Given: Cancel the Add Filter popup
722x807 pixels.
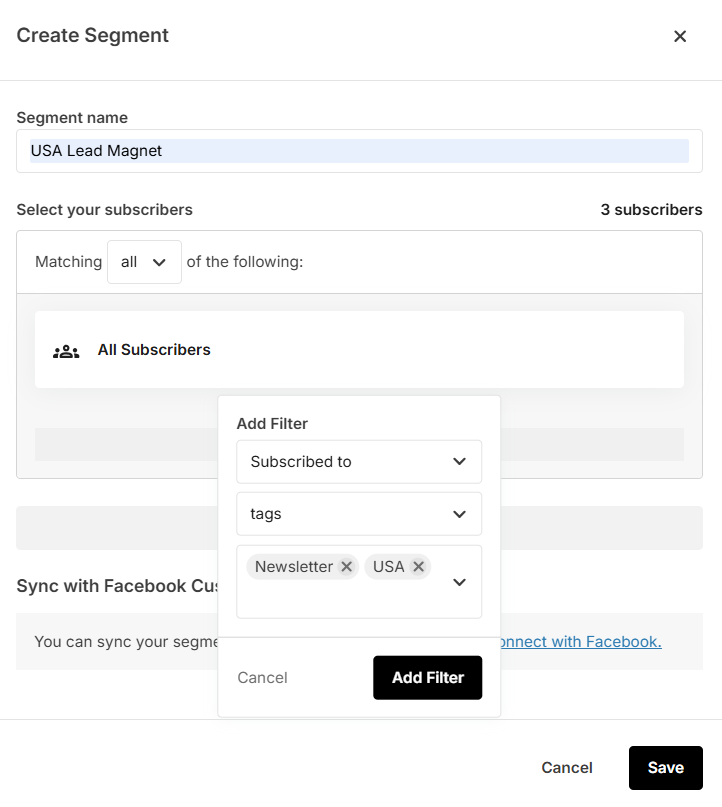Looking at the screenshot, I should click(262, 678).
